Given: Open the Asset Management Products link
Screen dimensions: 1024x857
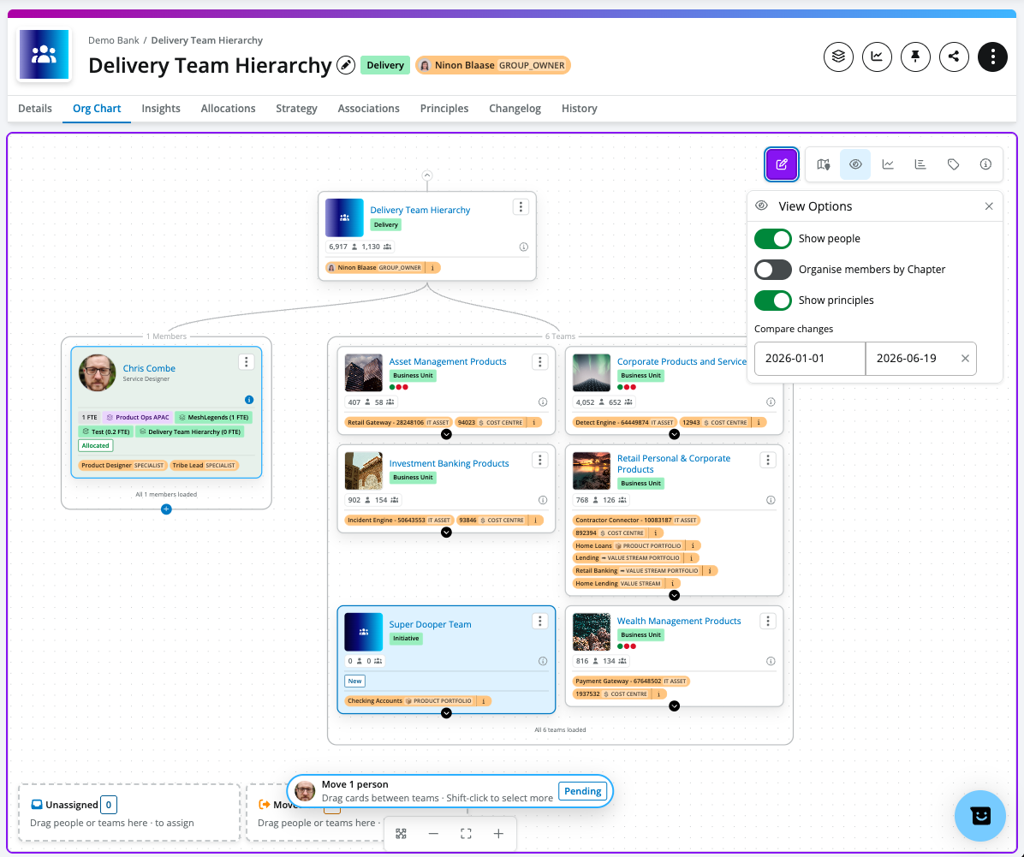Looking at the screenshot, I should tap(447, 361).
